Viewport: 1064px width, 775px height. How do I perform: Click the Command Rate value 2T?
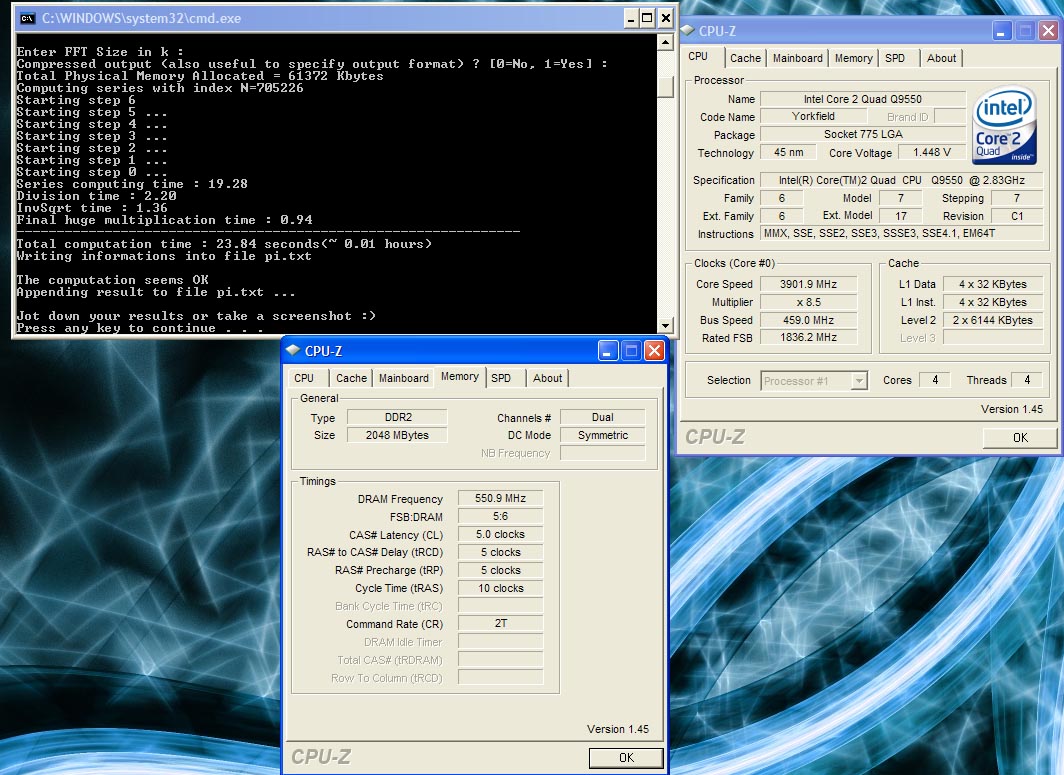click(500, 623)
